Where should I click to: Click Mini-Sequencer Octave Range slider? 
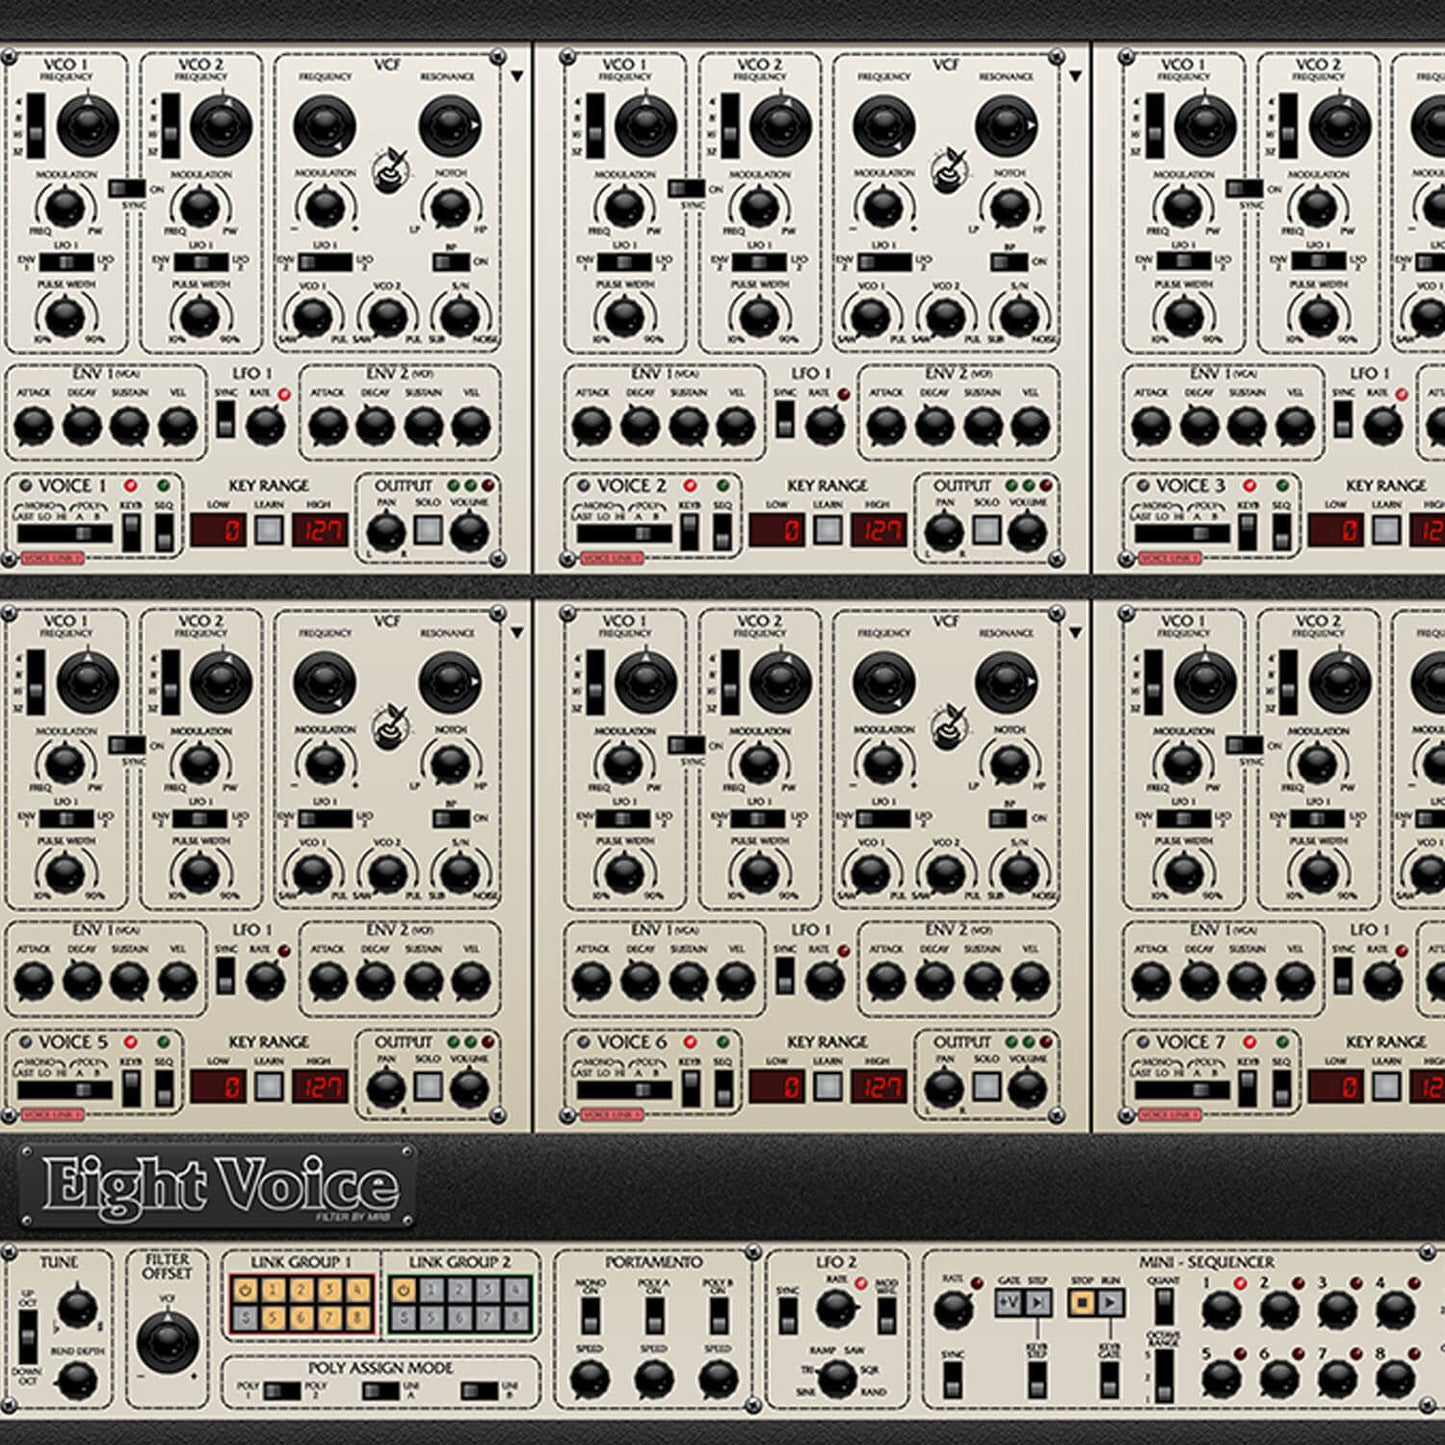pyautogui.click(x=1164, y=1376)
